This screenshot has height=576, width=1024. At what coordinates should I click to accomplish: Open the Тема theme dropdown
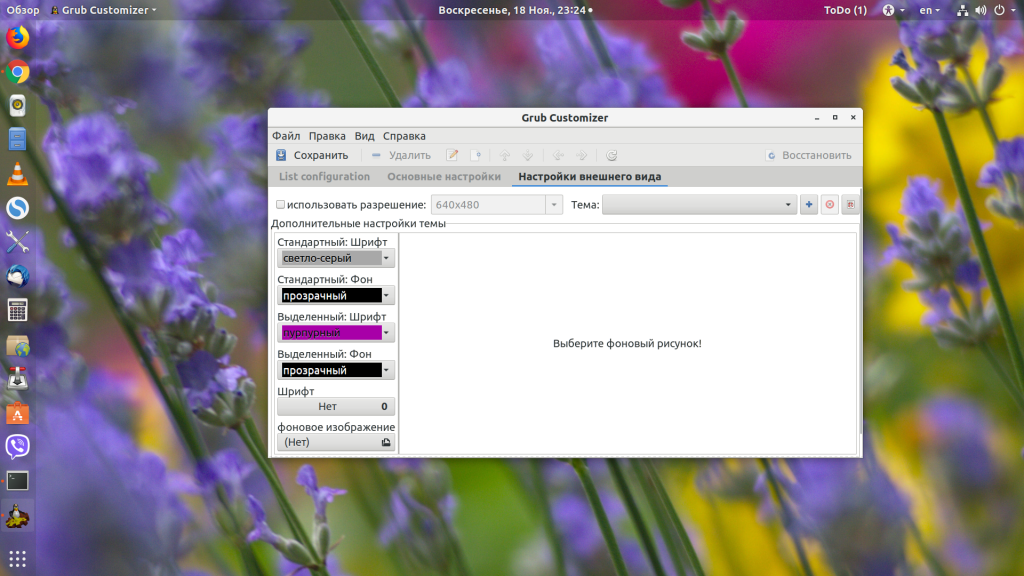pyautogui.click(x=699, y=205)
